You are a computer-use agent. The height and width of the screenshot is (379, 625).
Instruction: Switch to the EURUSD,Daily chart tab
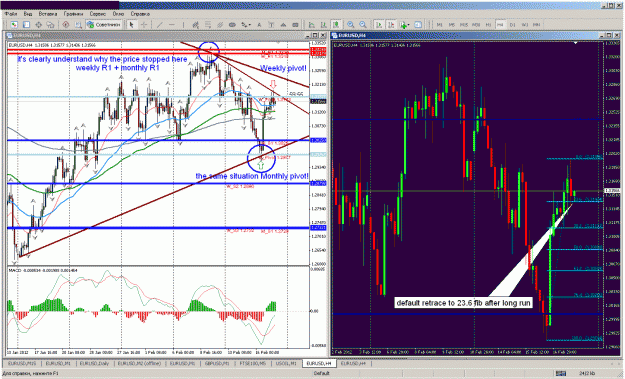click(x=94, y=363)
